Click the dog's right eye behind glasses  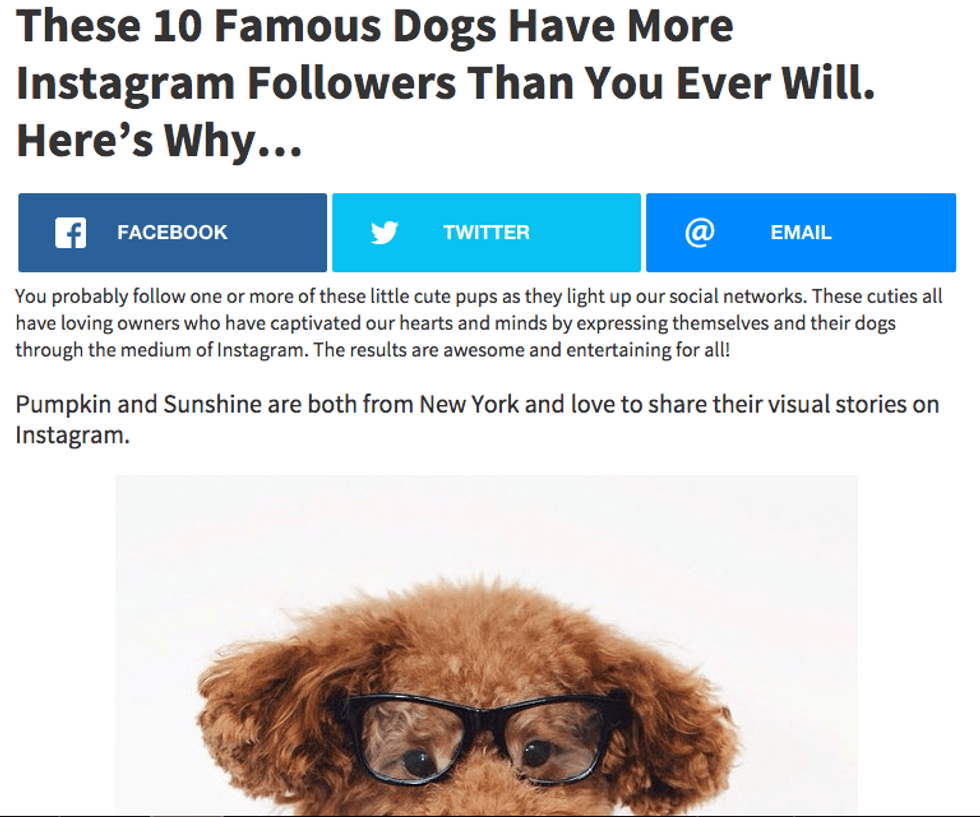537,753
